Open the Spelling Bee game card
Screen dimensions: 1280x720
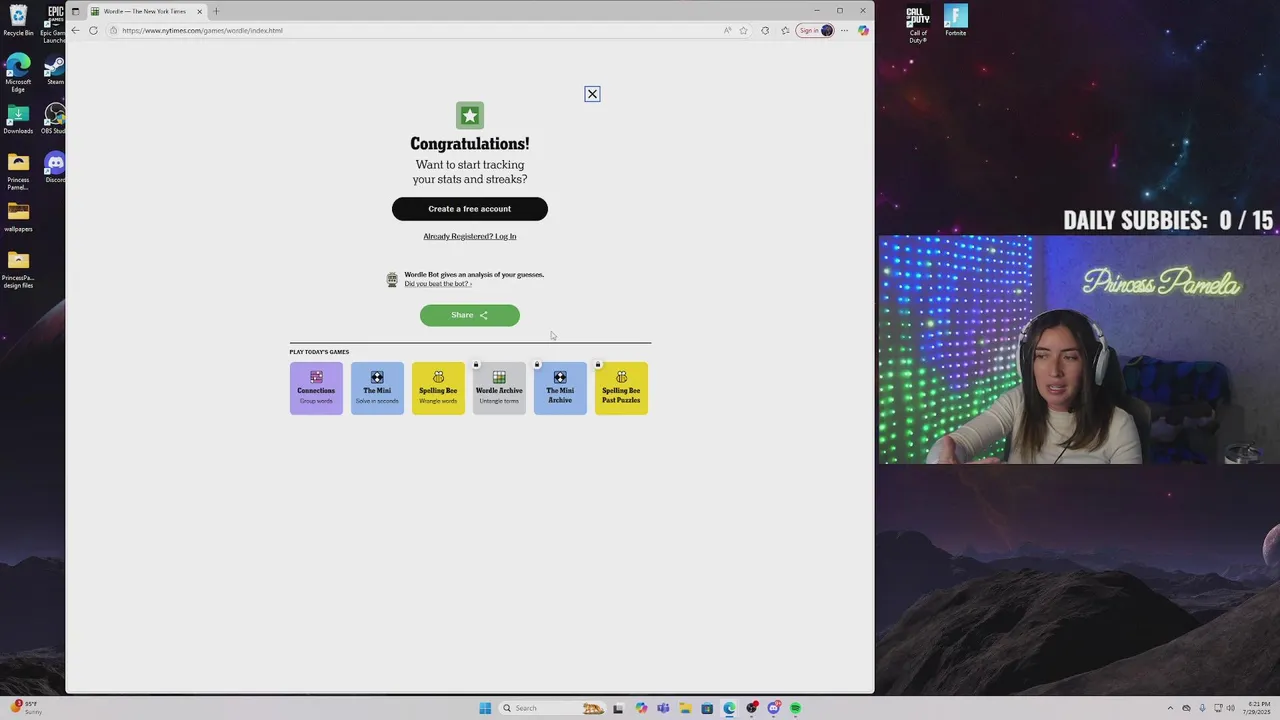pyautogui.click(x=438, y=388)
